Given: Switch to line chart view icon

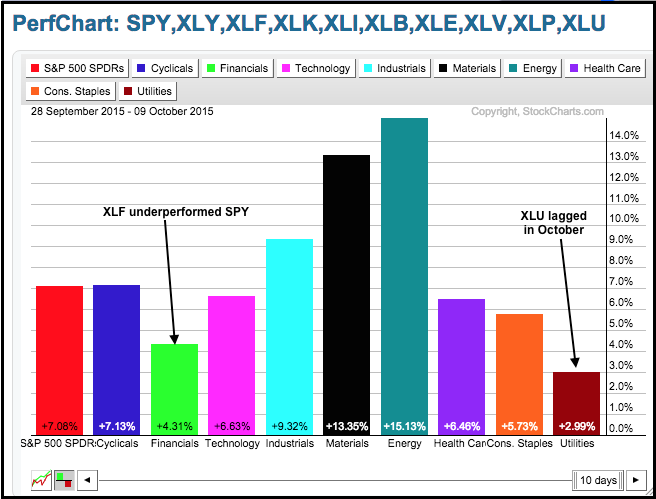Looking at the screenshot, I should pos(42,481).
